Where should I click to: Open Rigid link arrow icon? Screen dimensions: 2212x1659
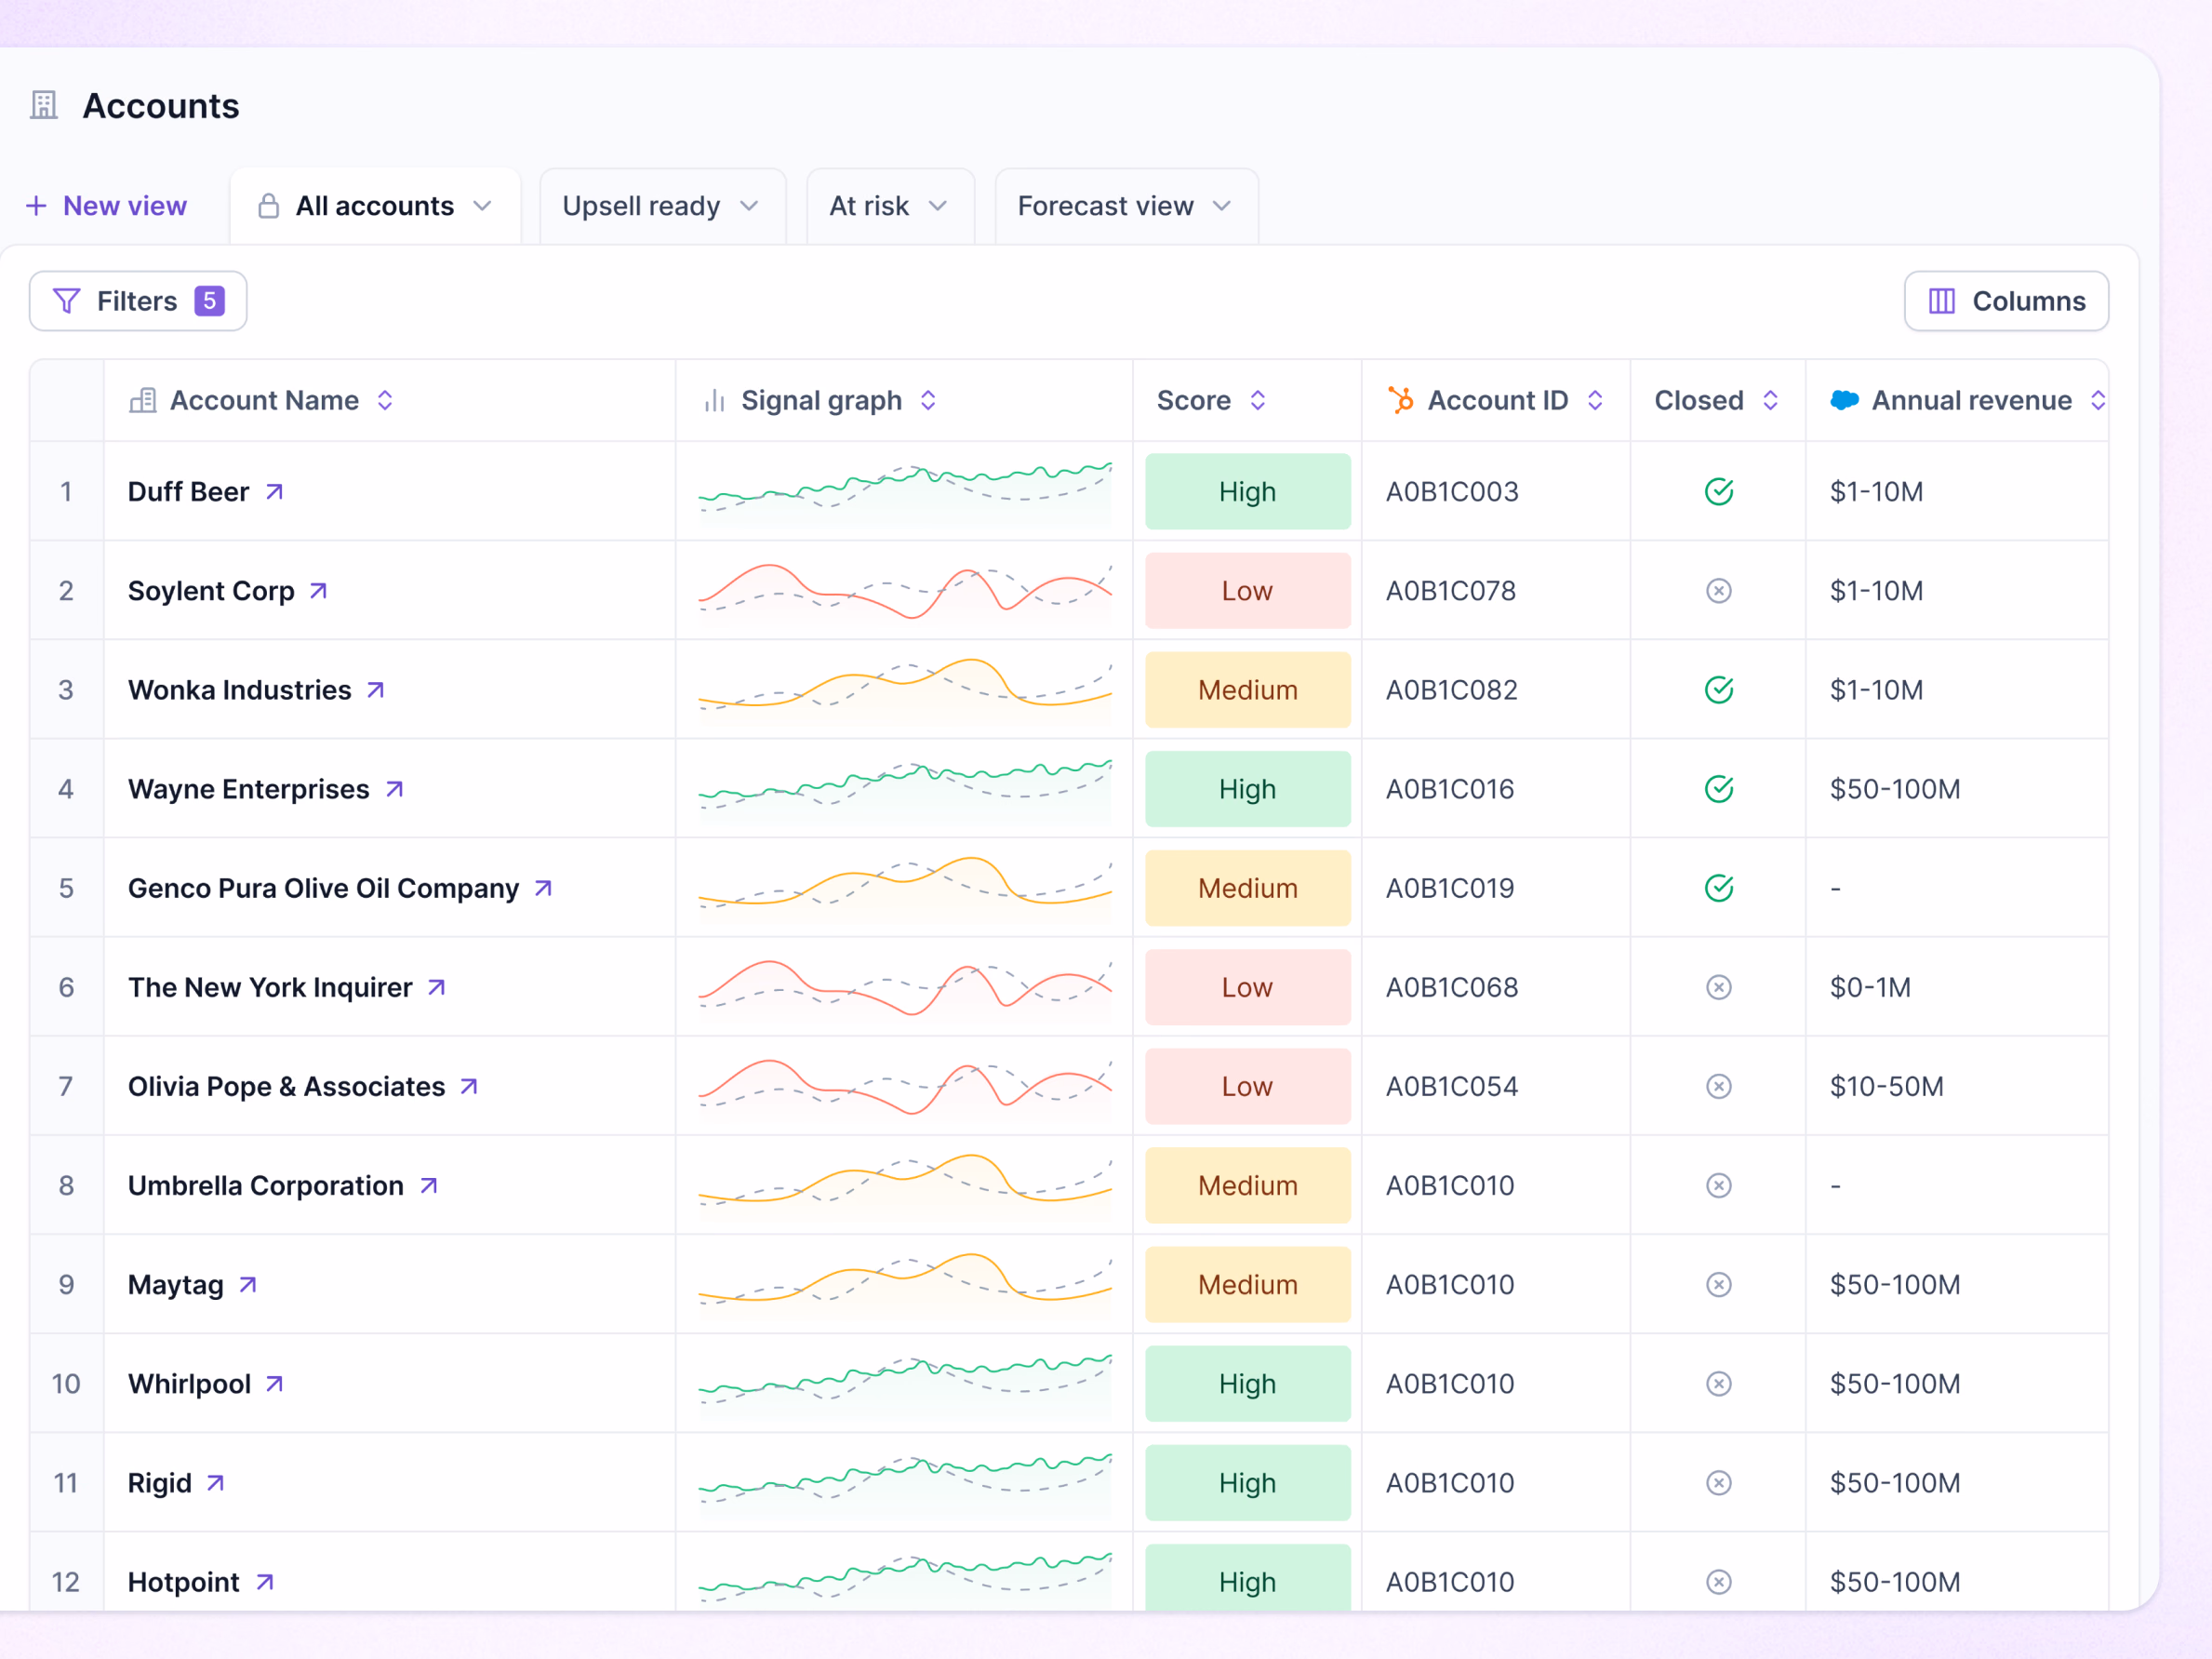coord(215,1482)
